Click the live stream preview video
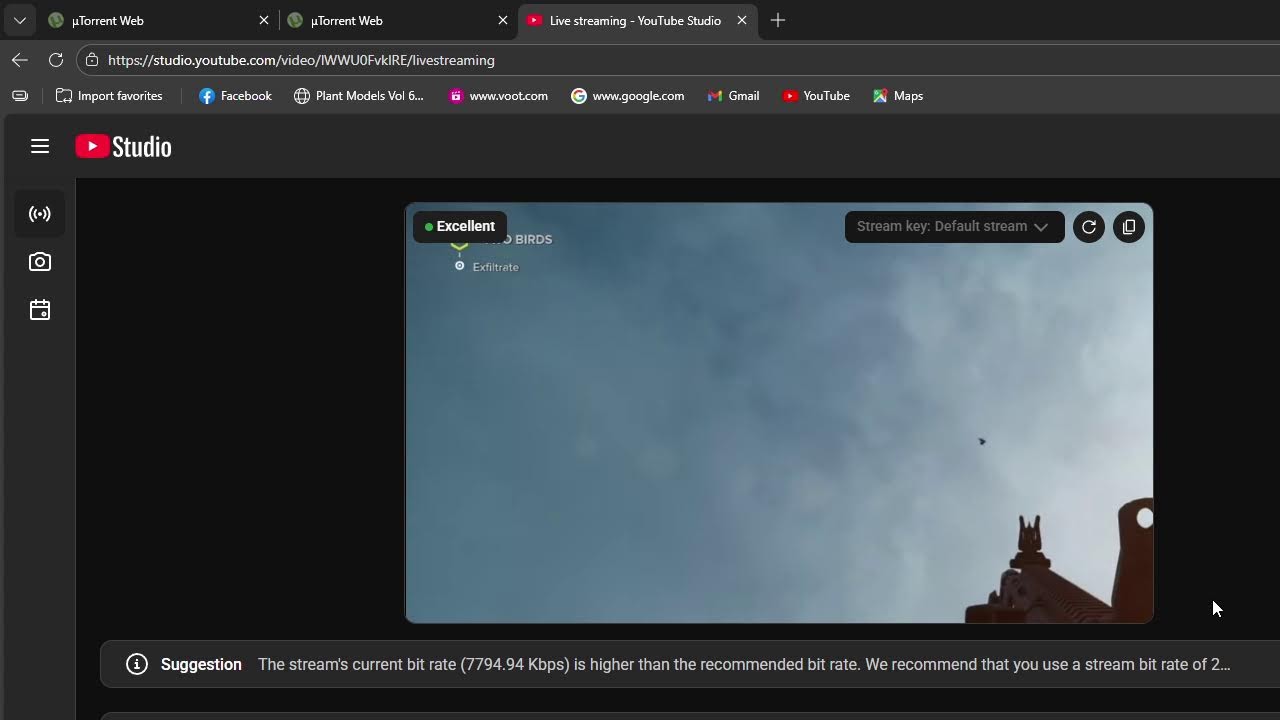The width and height of the screenshot is (1280, 720). pos(779,413)
